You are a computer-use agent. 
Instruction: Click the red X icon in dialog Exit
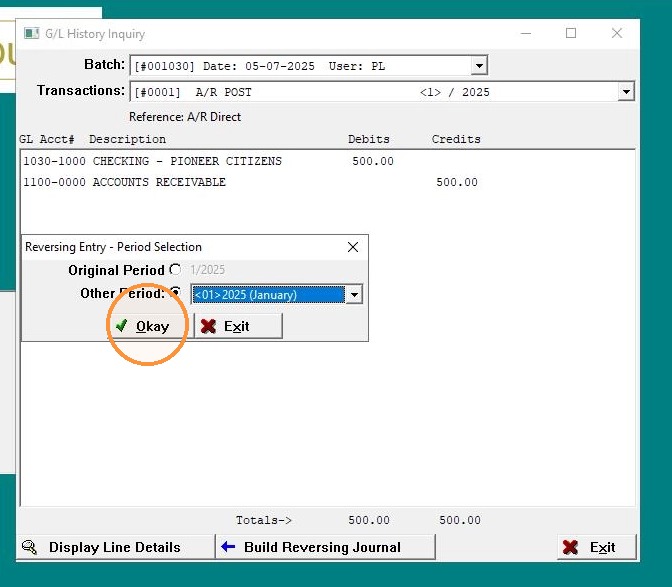208,326
